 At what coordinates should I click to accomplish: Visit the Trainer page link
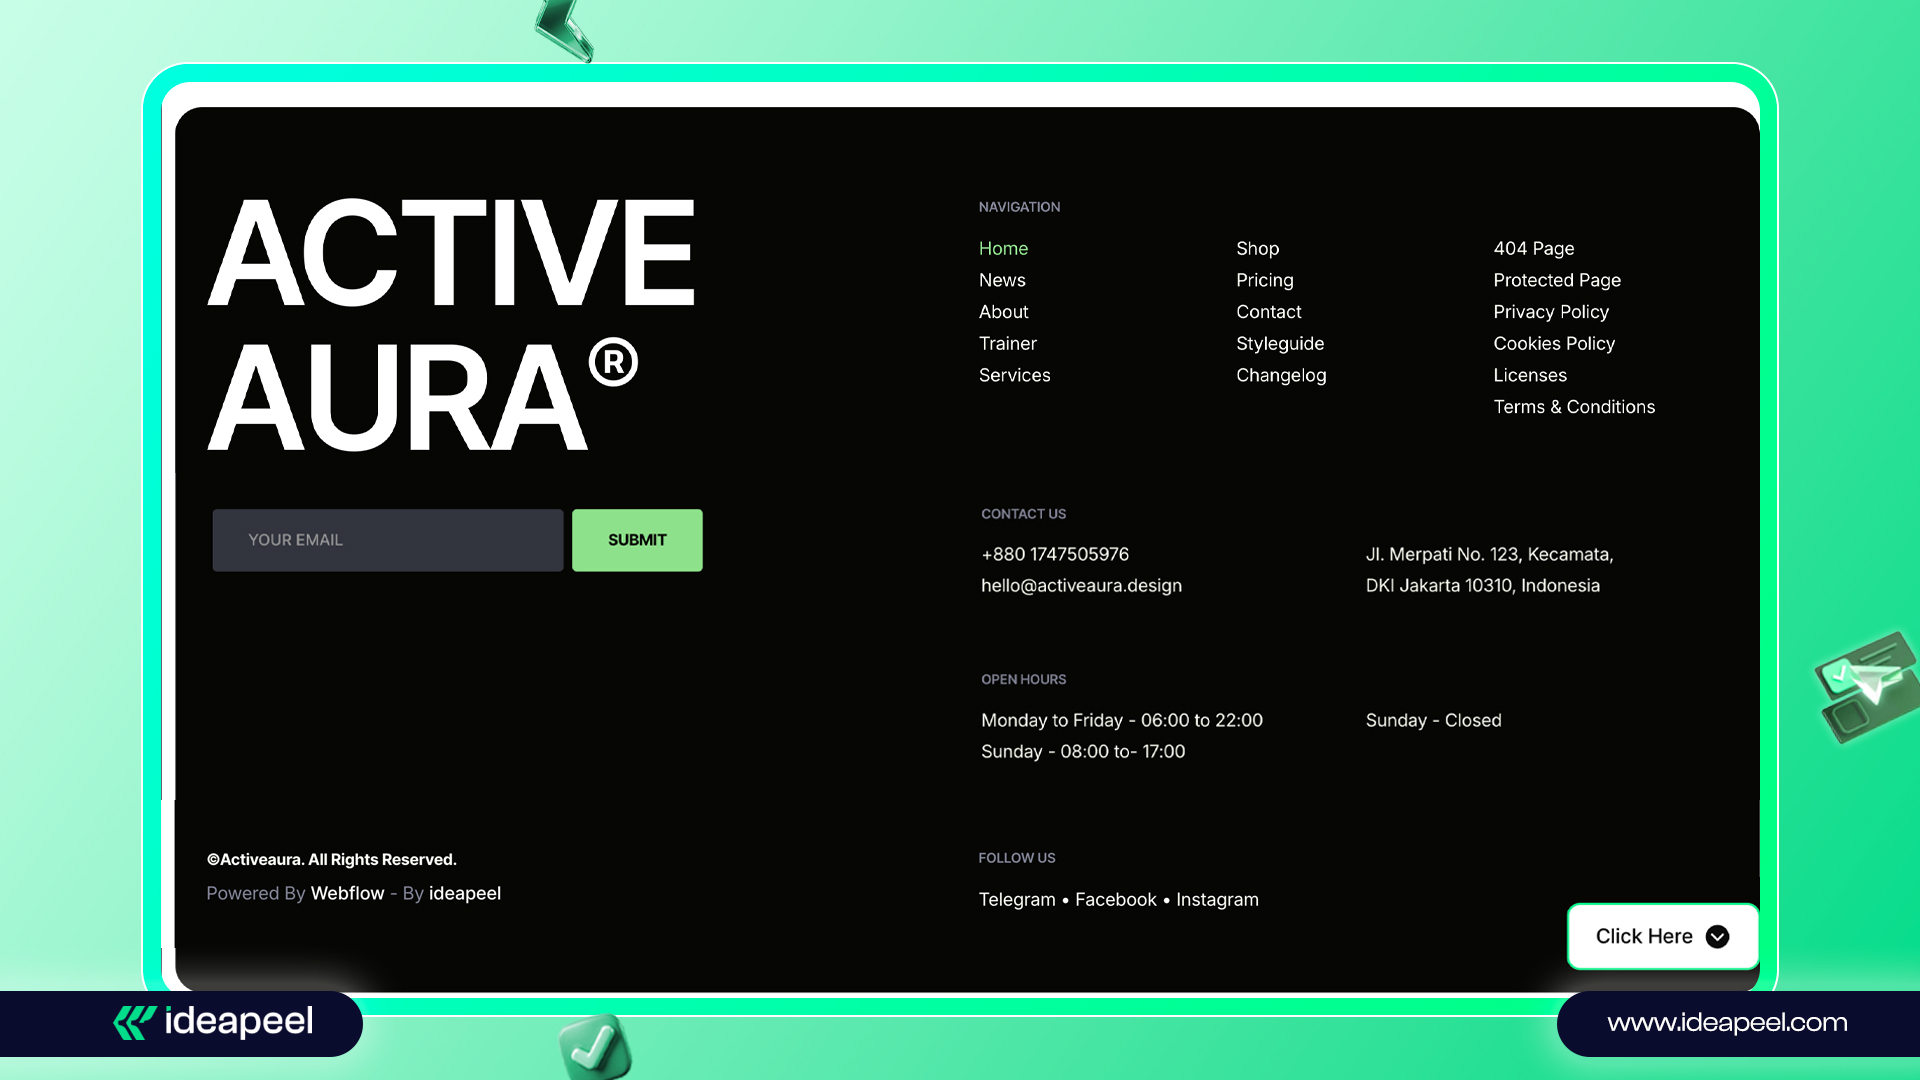[1007, 343]
